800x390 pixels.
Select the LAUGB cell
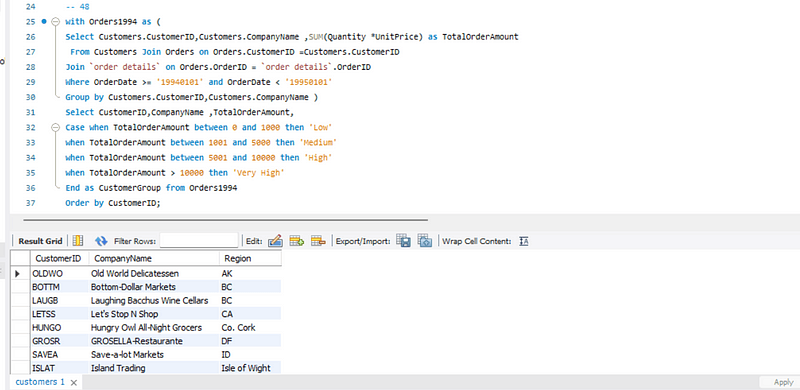60,301
